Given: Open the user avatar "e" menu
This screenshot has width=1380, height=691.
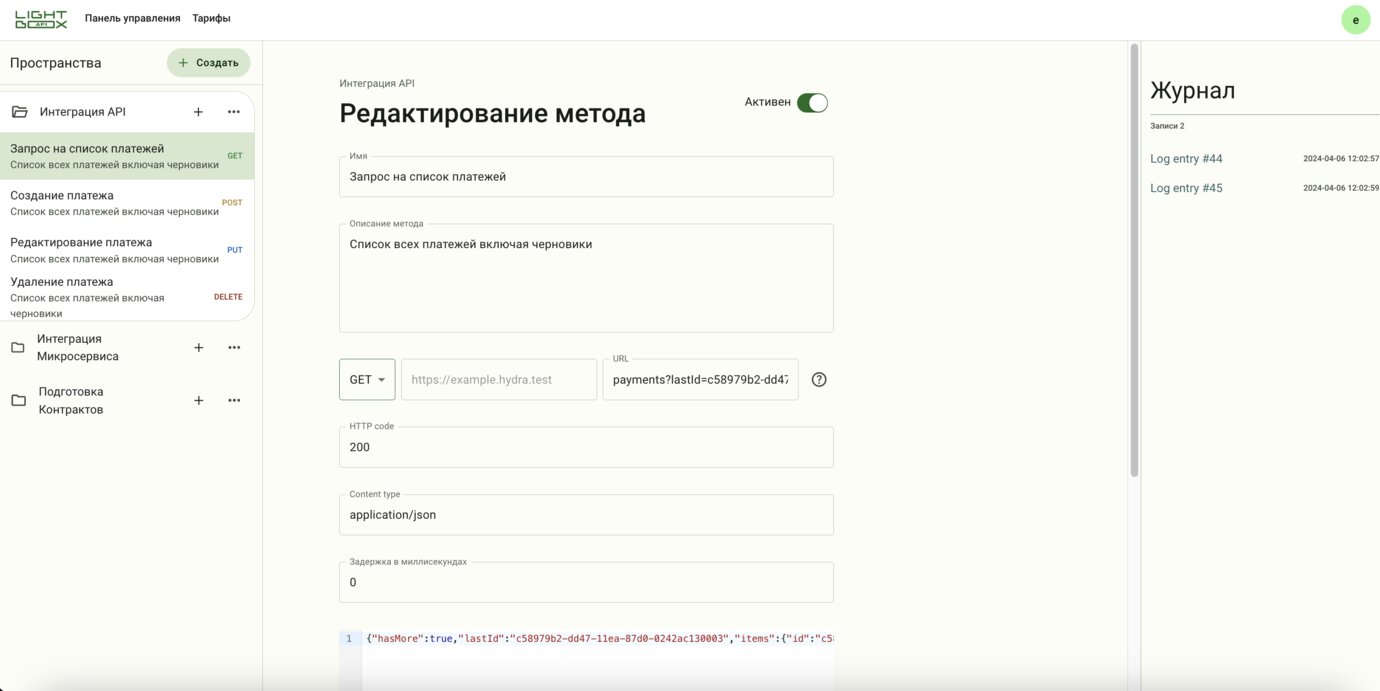Looking at the screenshot, I should click(x=1355, y=20).
